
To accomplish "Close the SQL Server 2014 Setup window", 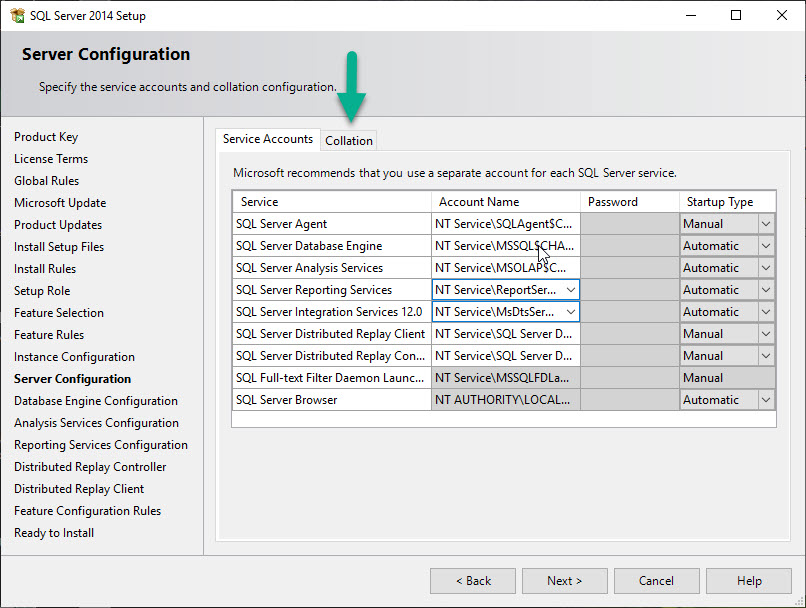I will pos(781,15).
